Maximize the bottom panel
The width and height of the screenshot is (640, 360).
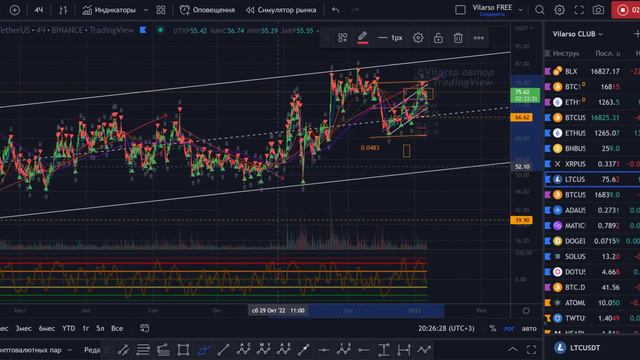tap(531, 349)
